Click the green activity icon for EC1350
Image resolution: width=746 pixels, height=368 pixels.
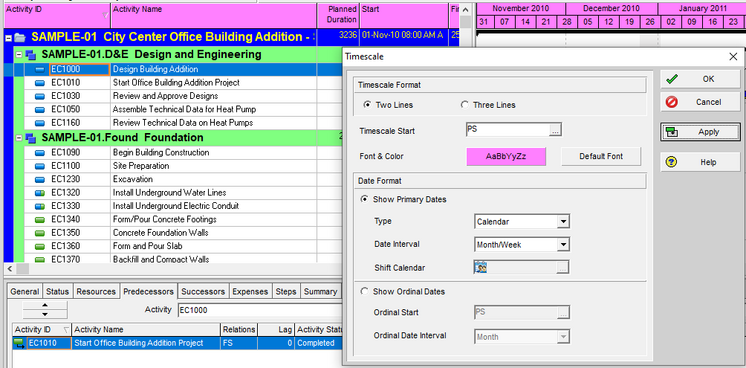click(x=40, y=233)
